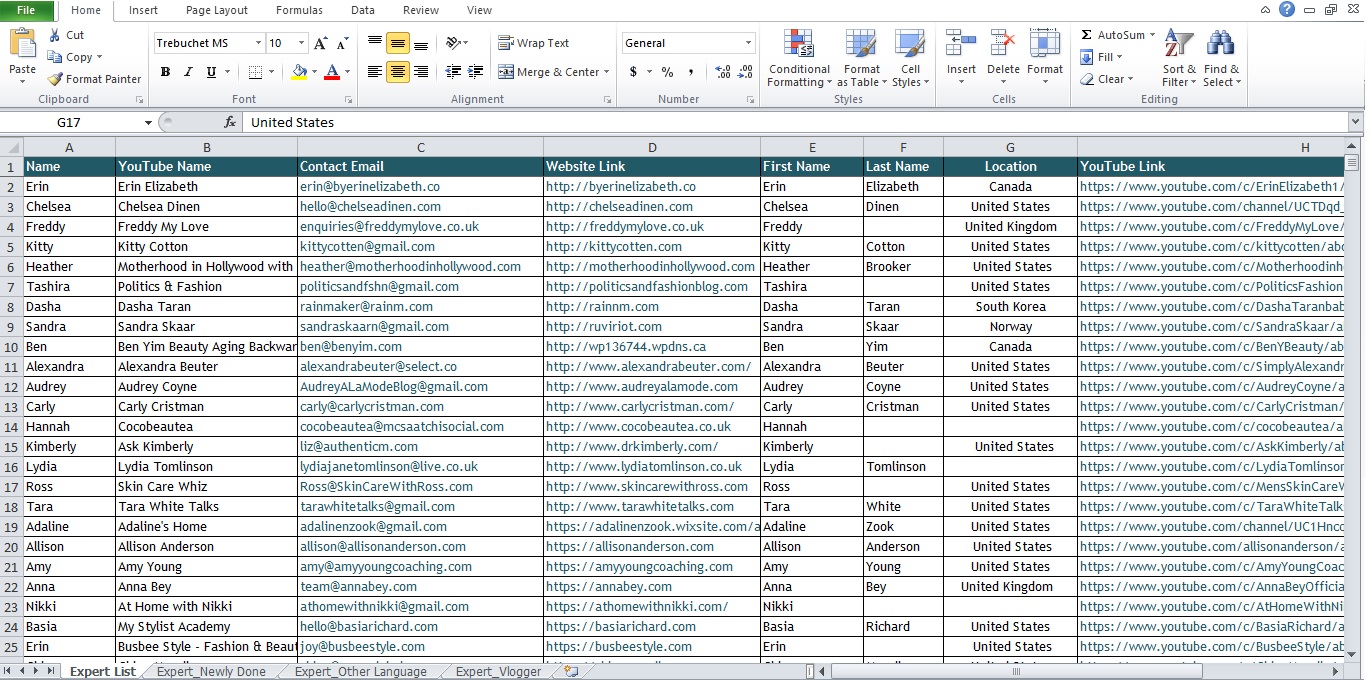Open Format cells menu

click(1045, 58)
